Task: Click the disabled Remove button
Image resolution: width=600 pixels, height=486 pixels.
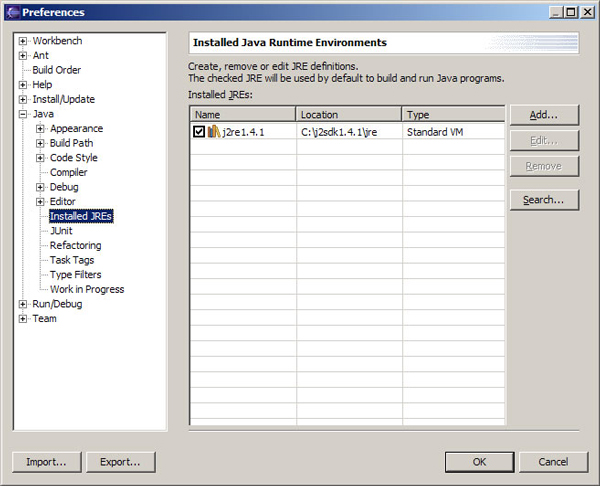Action: tap(544, 166)
